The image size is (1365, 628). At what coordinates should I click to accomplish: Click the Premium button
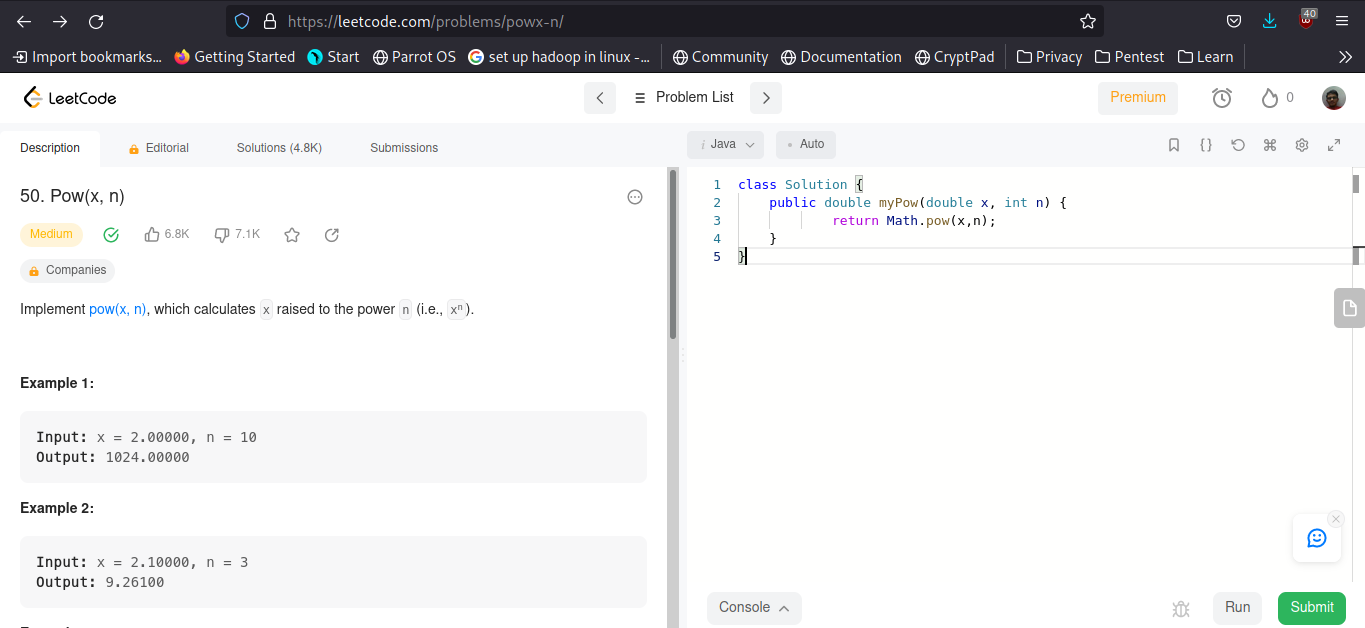[x=1138, y=98]
